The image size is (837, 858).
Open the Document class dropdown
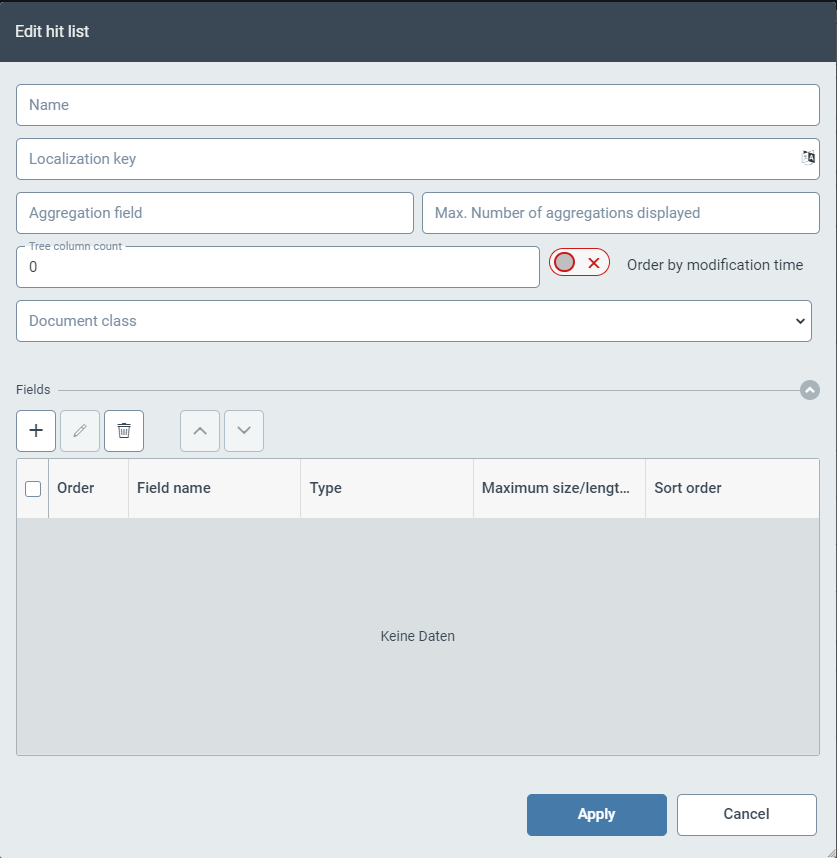[x=414, y=321]
